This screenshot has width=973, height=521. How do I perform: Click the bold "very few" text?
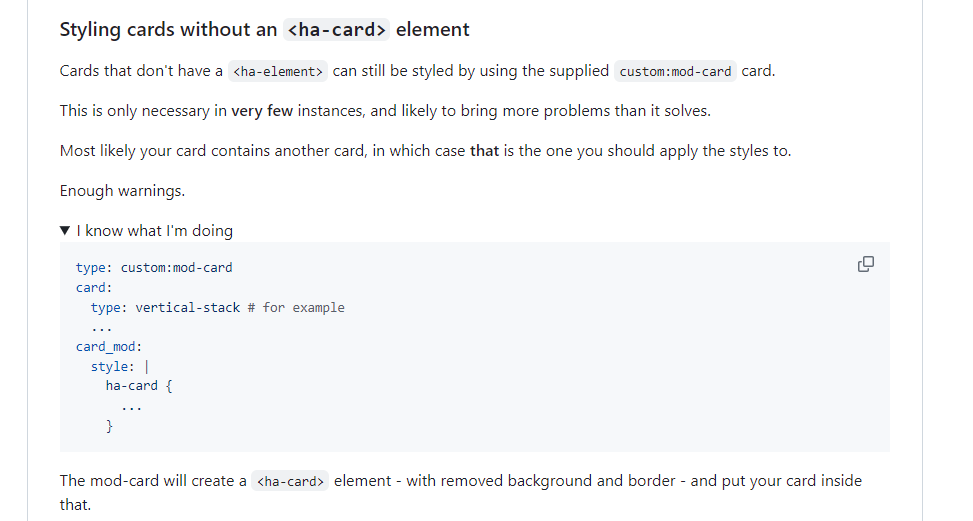click(x=262, y=111)
